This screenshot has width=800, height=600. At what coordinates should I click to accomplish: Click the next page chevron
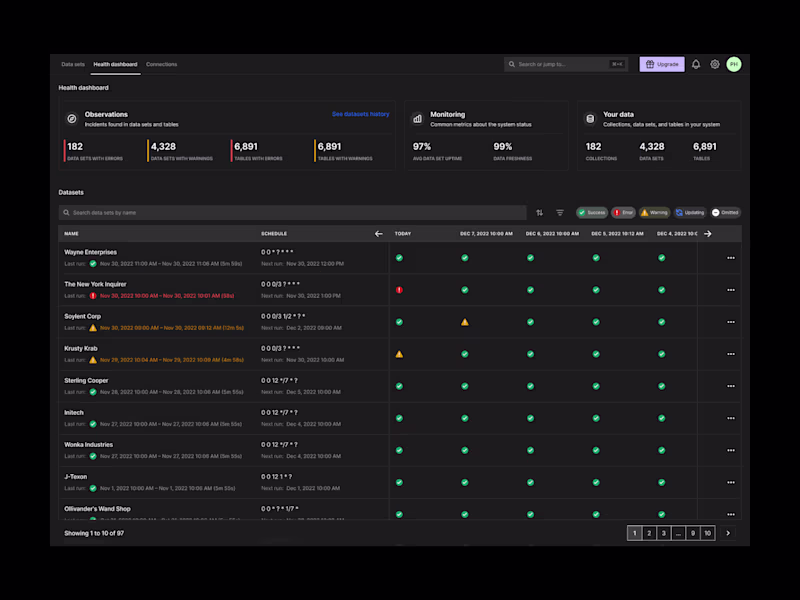tap(728, 533)
